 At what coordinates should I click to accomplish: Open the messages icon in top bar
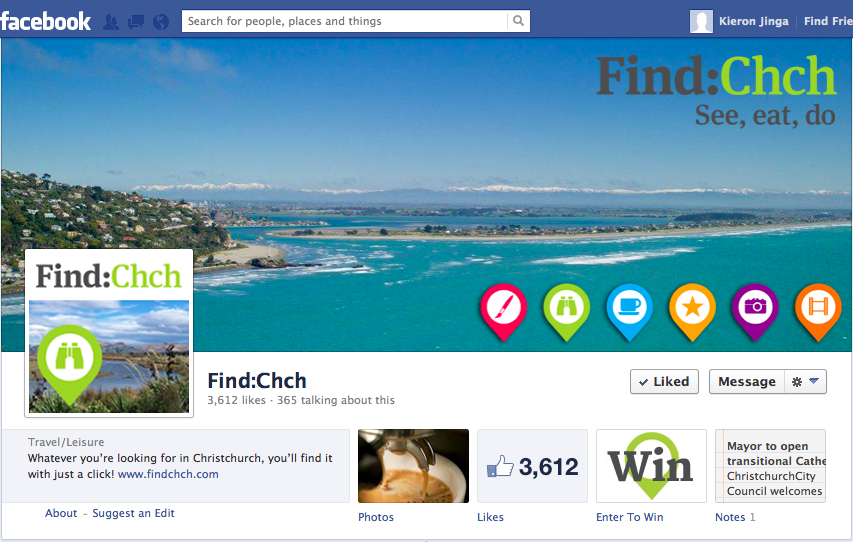click(136, 22)
